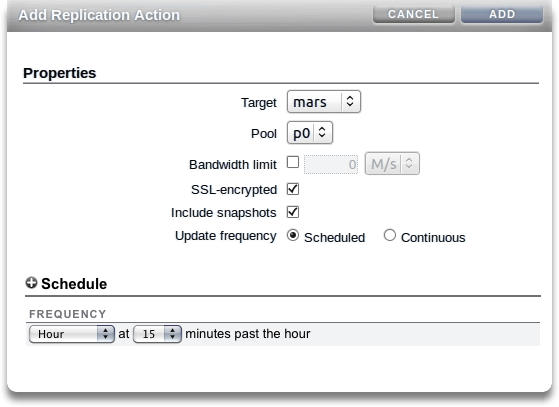Click the Hour frequency stepper arrows

105,334
